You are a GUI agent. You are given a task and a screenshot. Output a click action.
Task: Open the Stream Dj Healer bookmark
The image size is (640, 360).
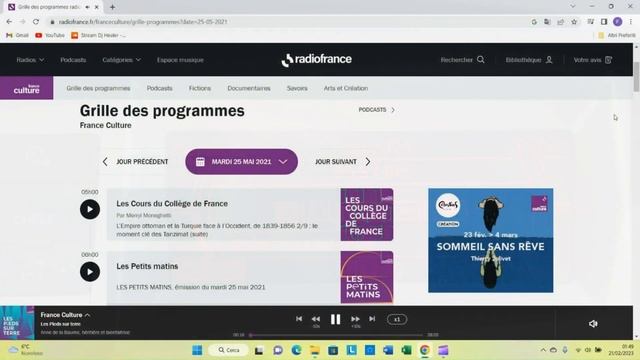coord(98,36)
